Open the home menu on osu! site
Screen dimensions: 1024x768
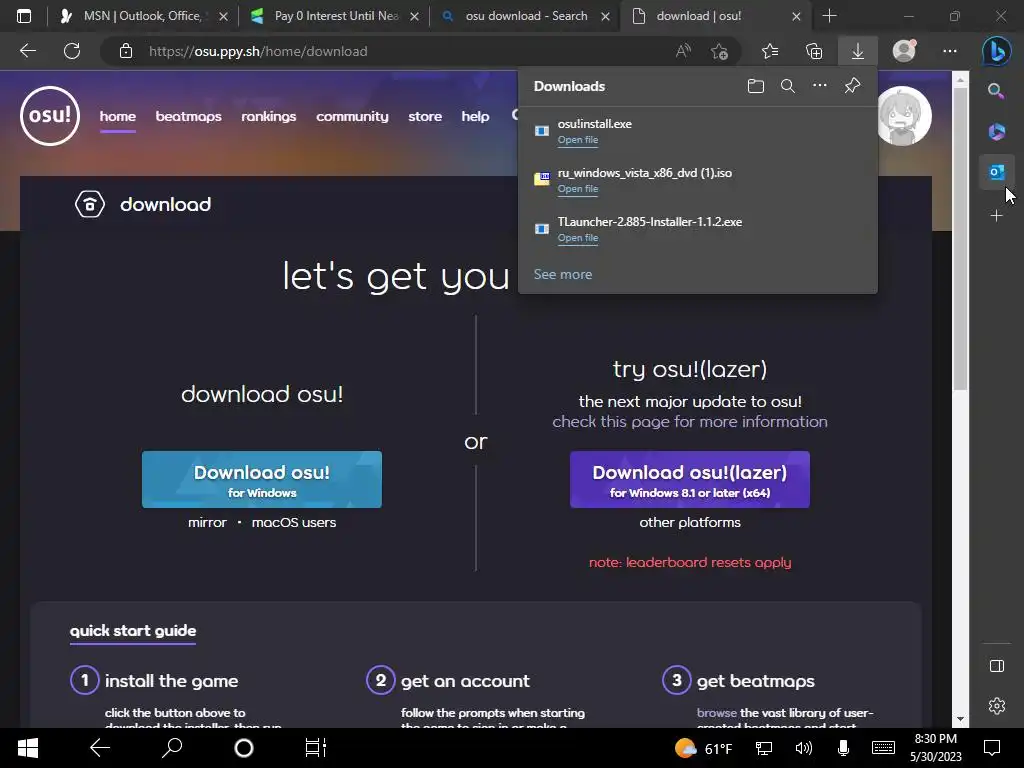coord(118,116)
